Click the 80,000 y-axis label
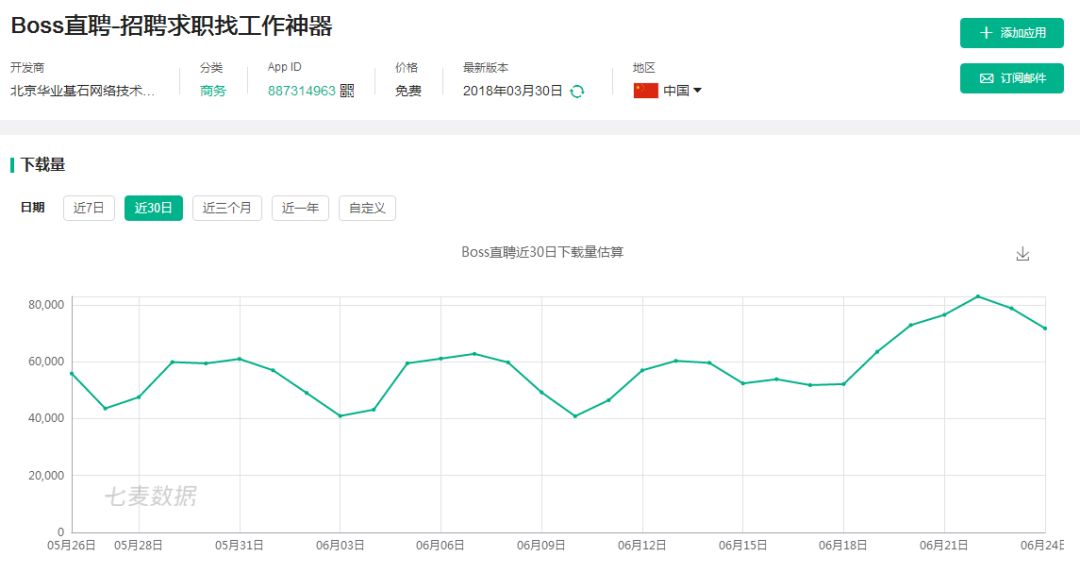This screenshot has height=573, width=1080. click(x=46, y=304)
